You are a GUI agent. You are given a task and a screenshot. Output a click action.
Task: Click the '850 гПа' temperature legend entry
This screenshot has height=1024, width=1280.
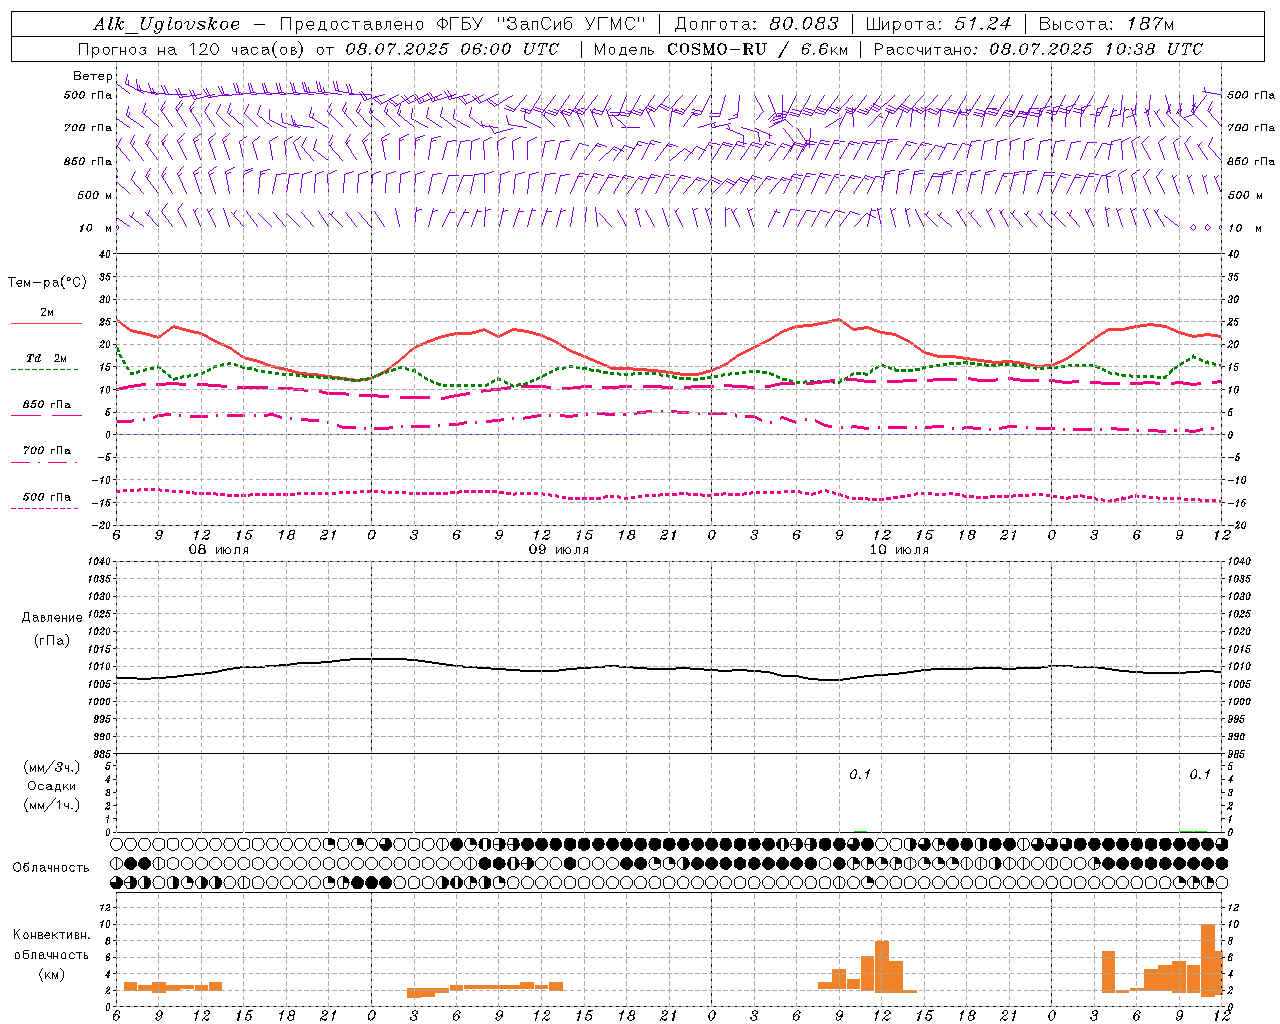(x=46, y=409)
